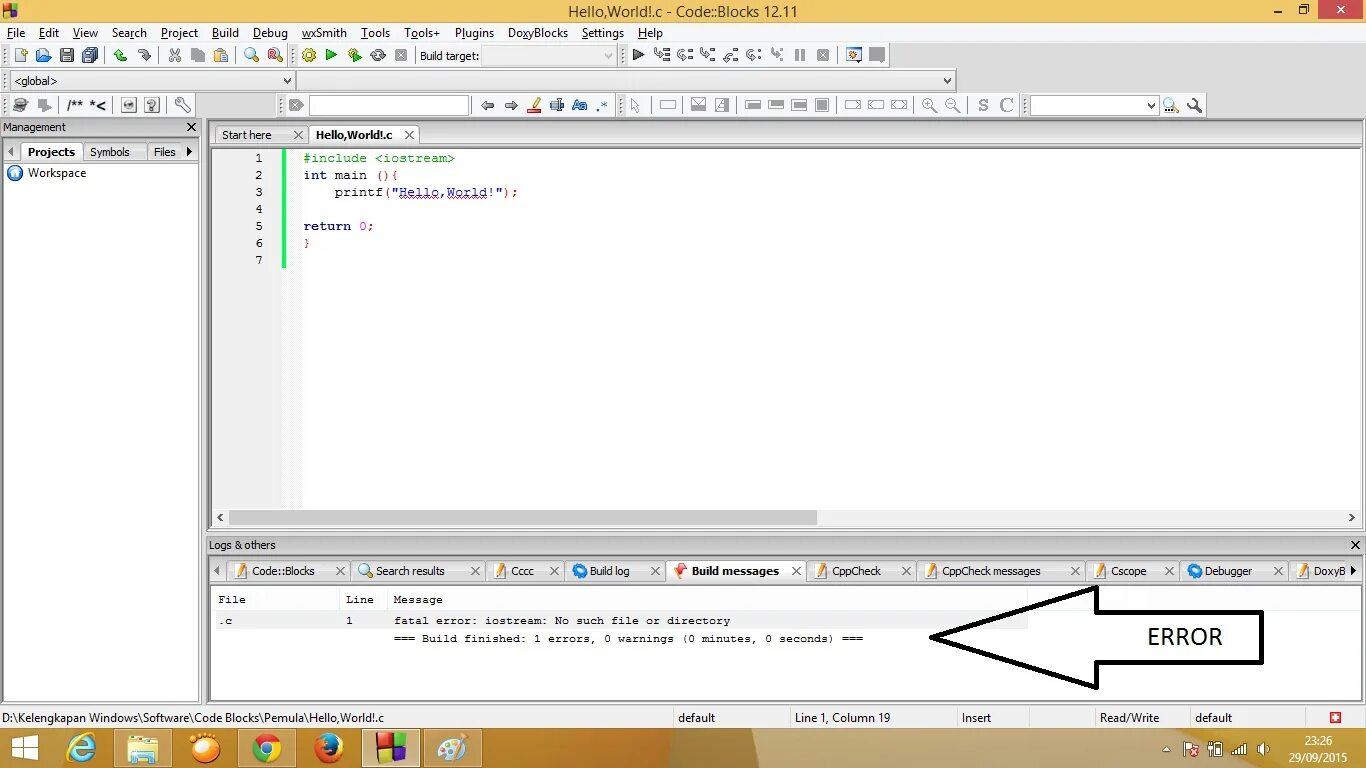Open the Build menu
Image resolution: width=1366 pixels, height=768 pixels.
click(x=225, y=33)
